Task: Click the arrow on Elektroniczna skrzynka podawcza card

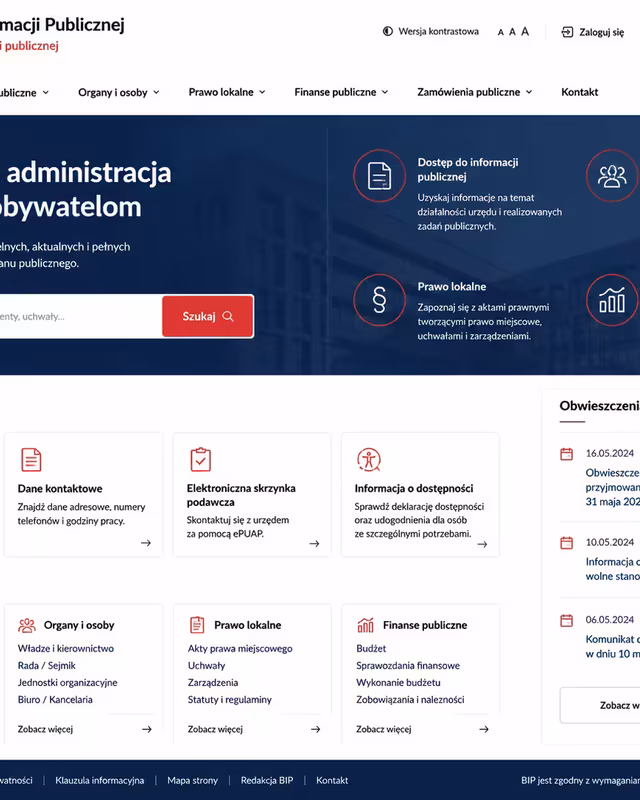Action: (x=314, y=544)
